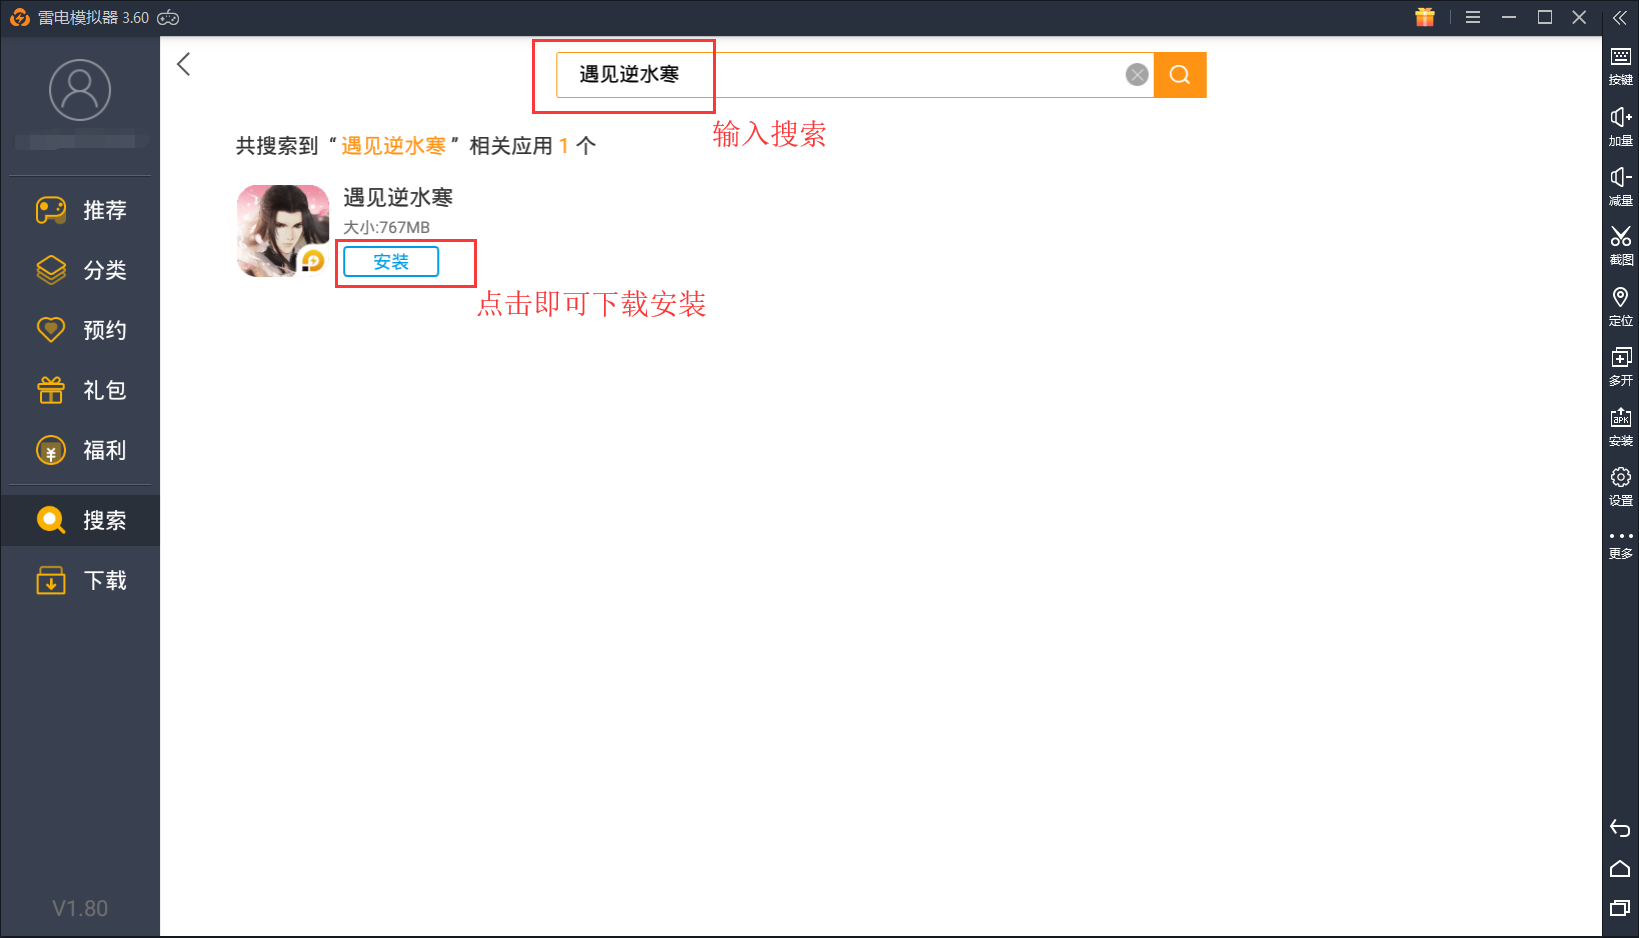Expand 更多 tools in right sidebar
The image size is (1639, 938).
click(x=1620, y=543)
